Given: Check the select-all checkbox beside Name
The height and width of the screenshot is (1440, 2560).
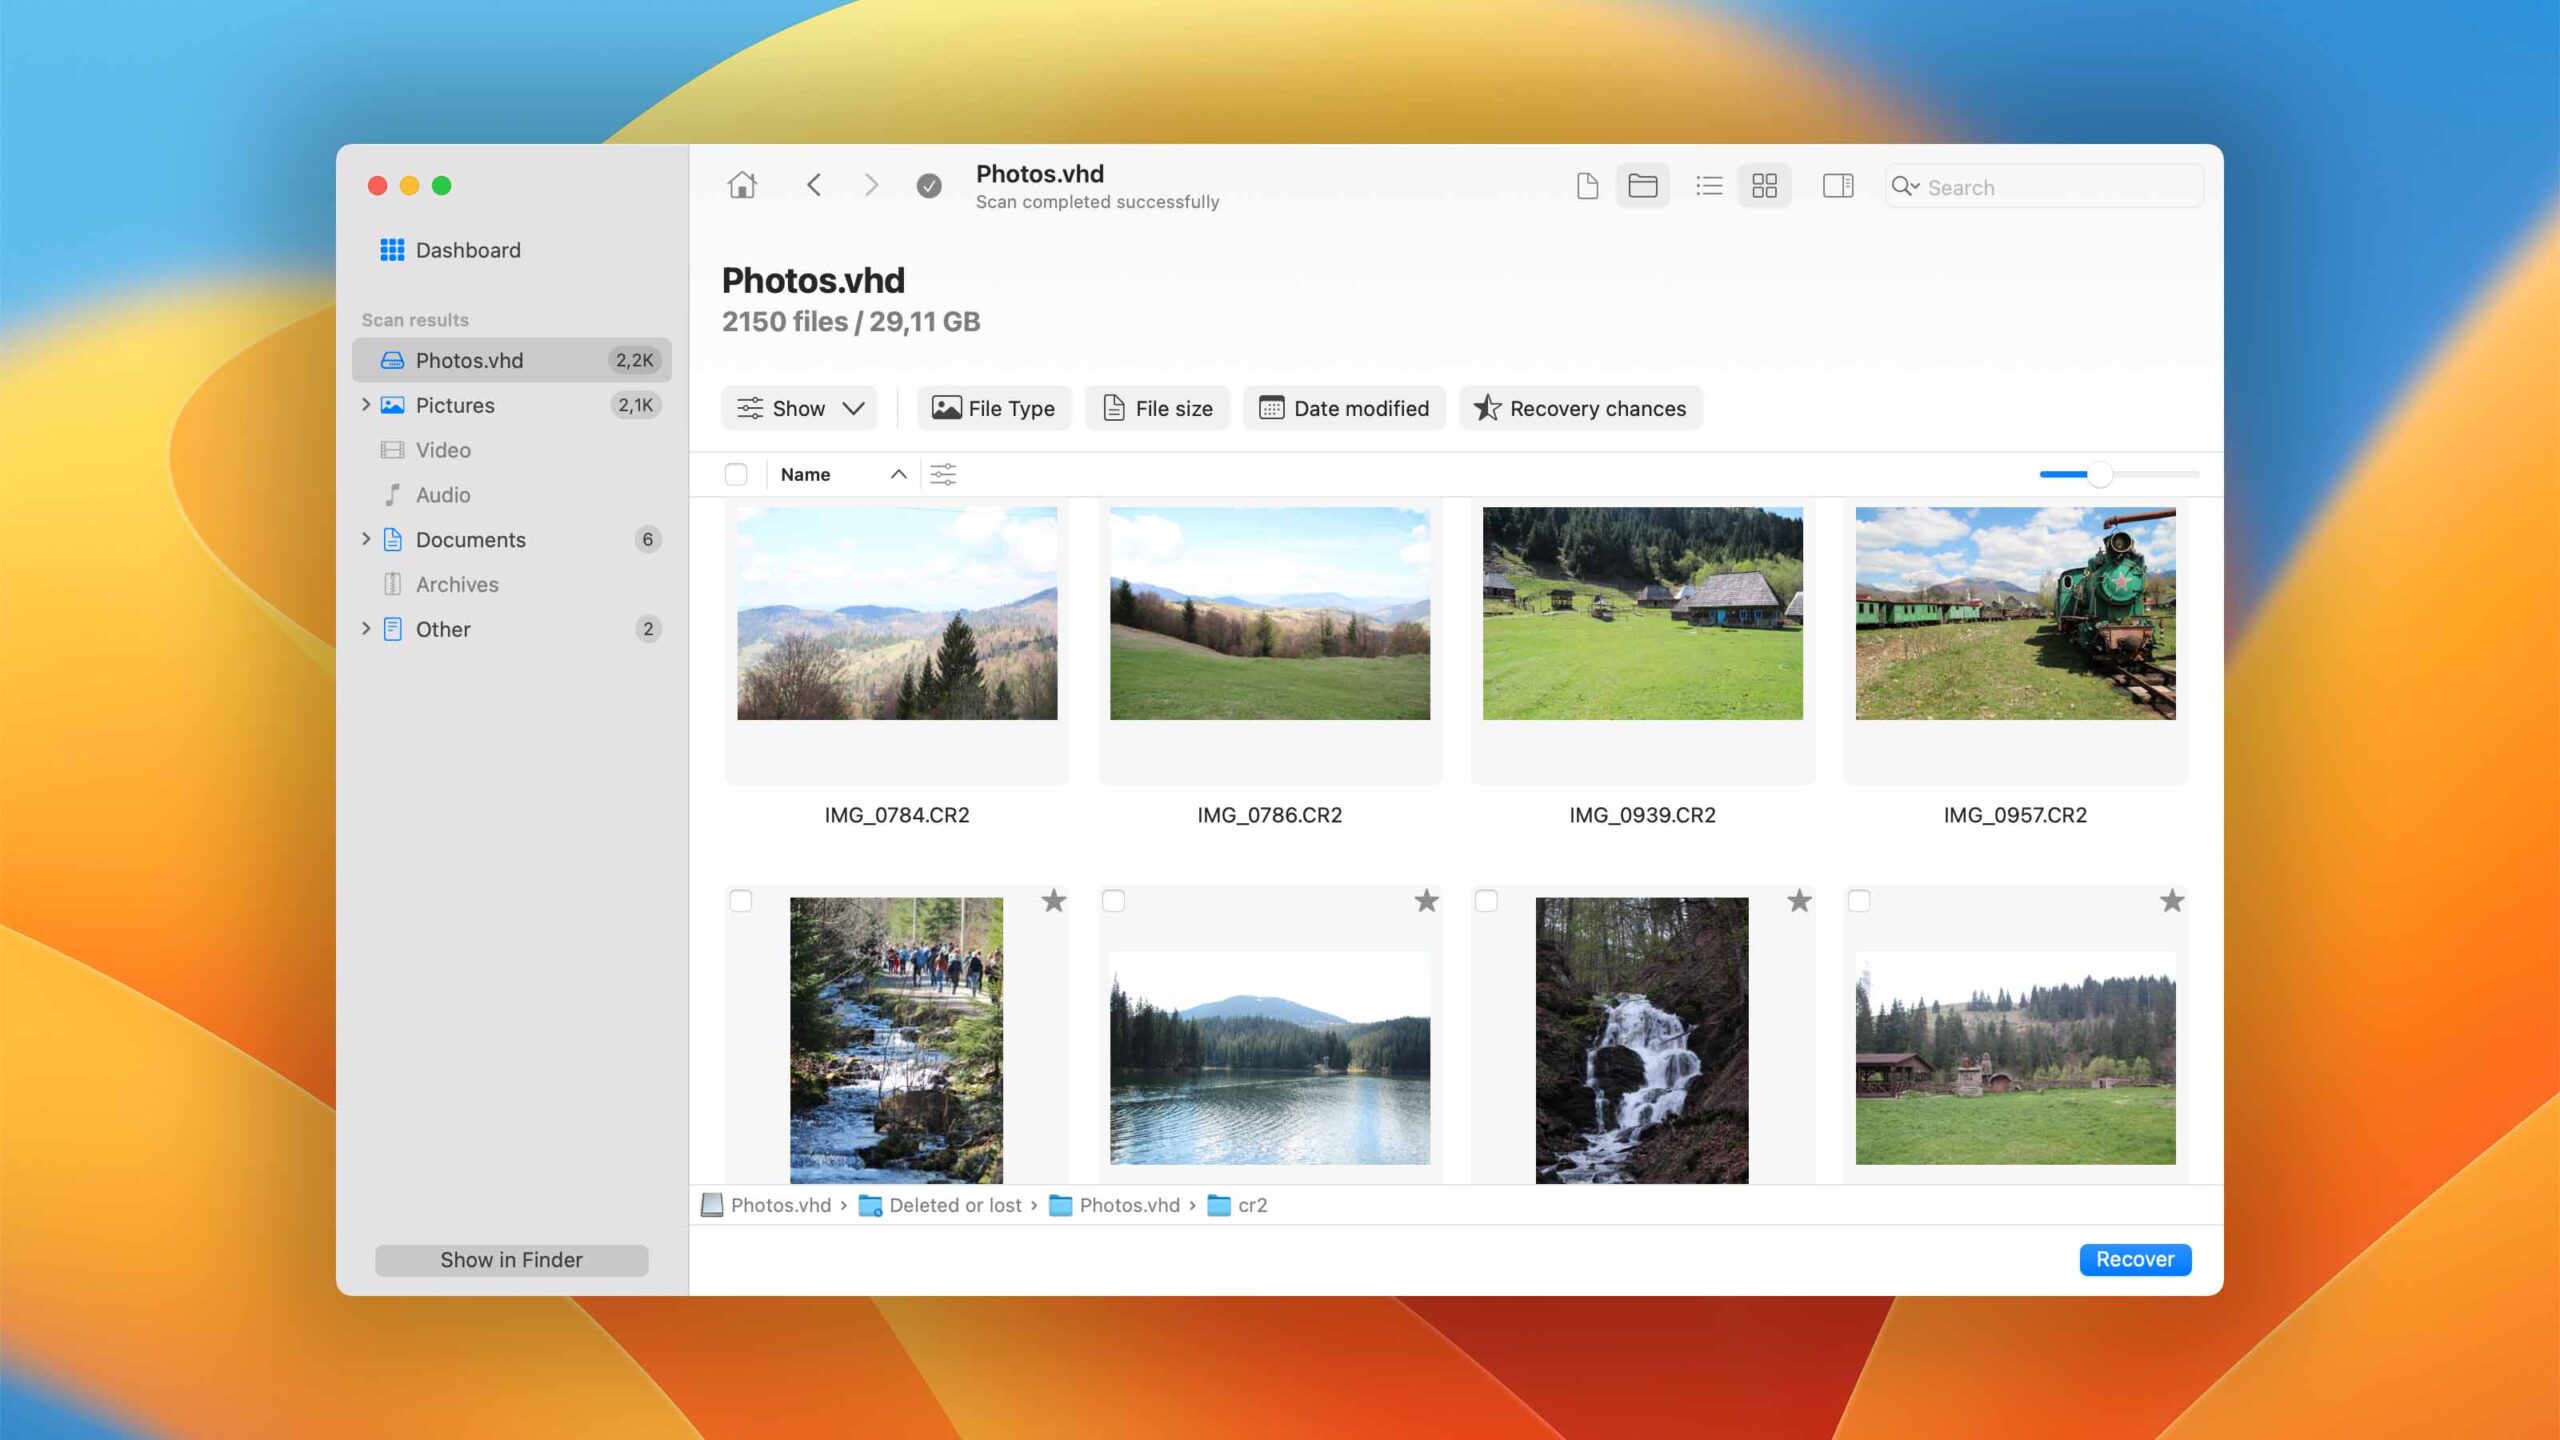Looking at the screenshot, I should click(x=736, y=474).
